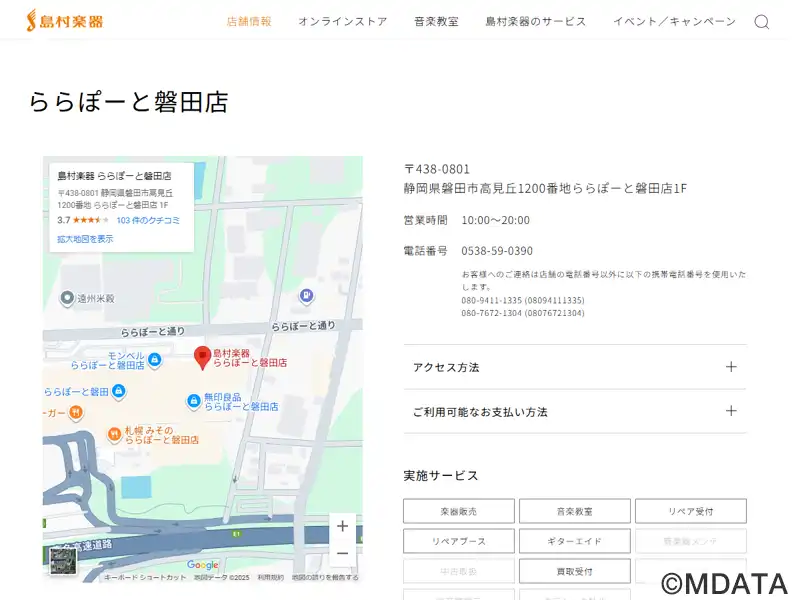This screenshot has width=800, height=600.
Task: Switch to satellite view thumbnail
Action: coord(62,563)
